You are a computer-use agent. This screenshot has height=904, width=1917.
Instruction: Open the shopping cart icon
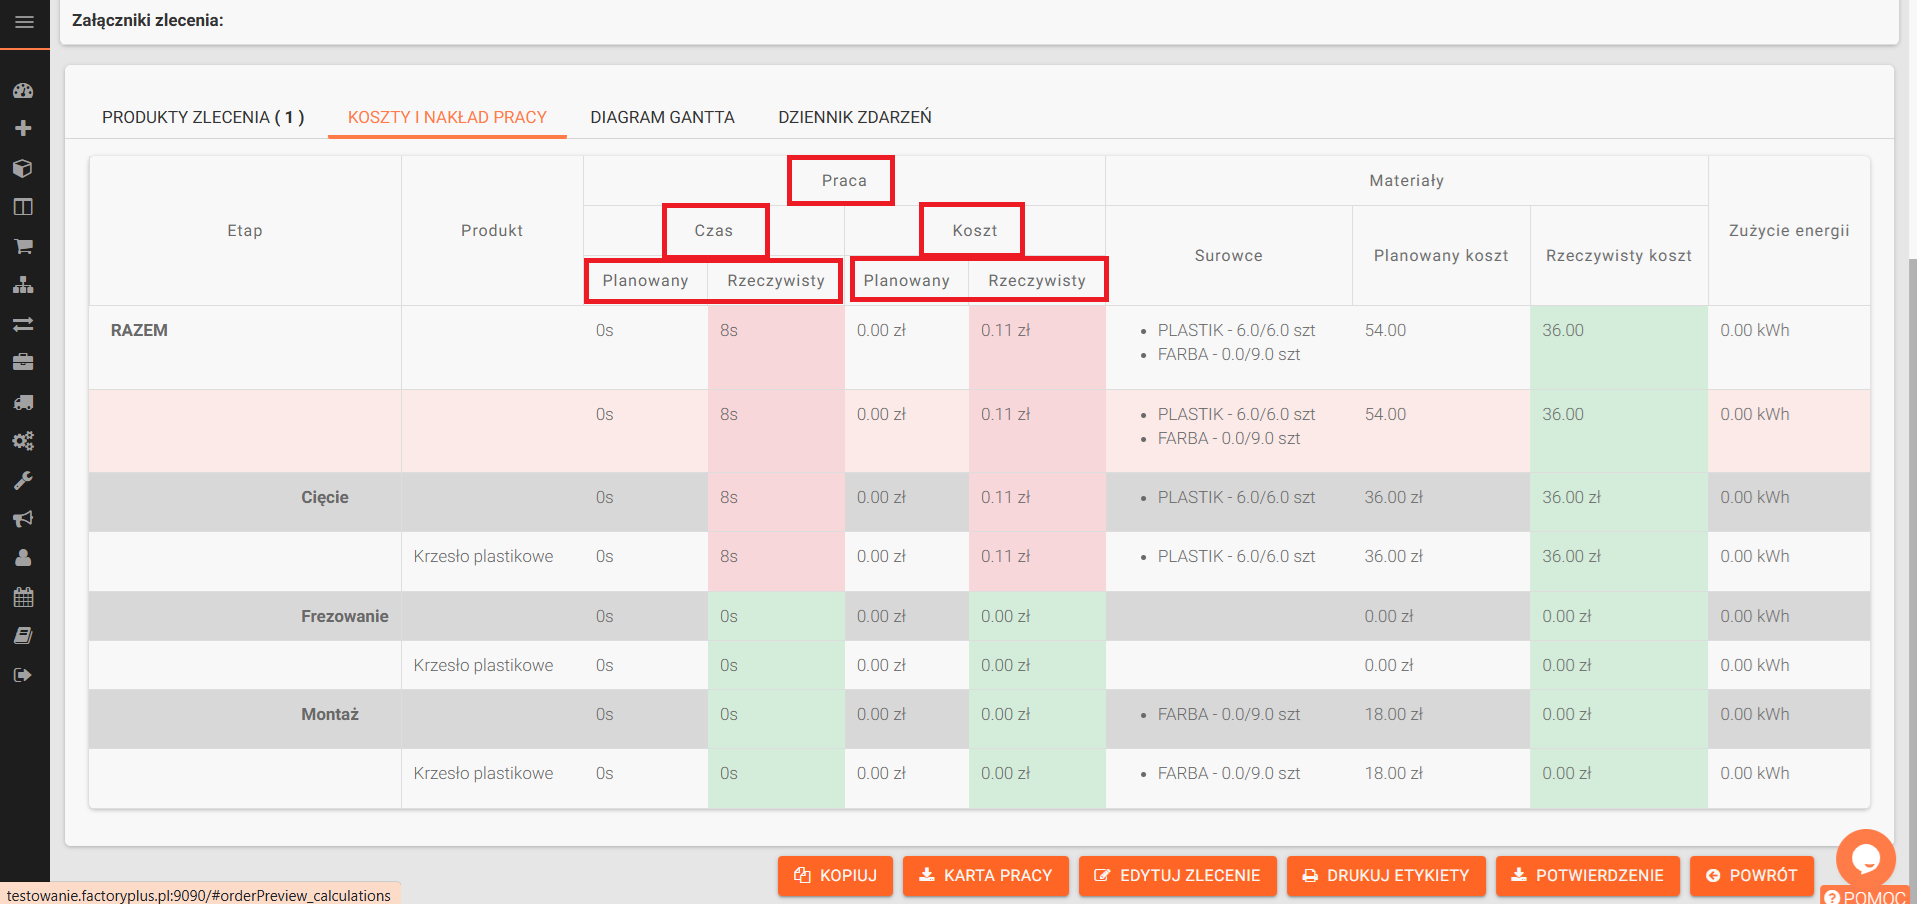23,246
